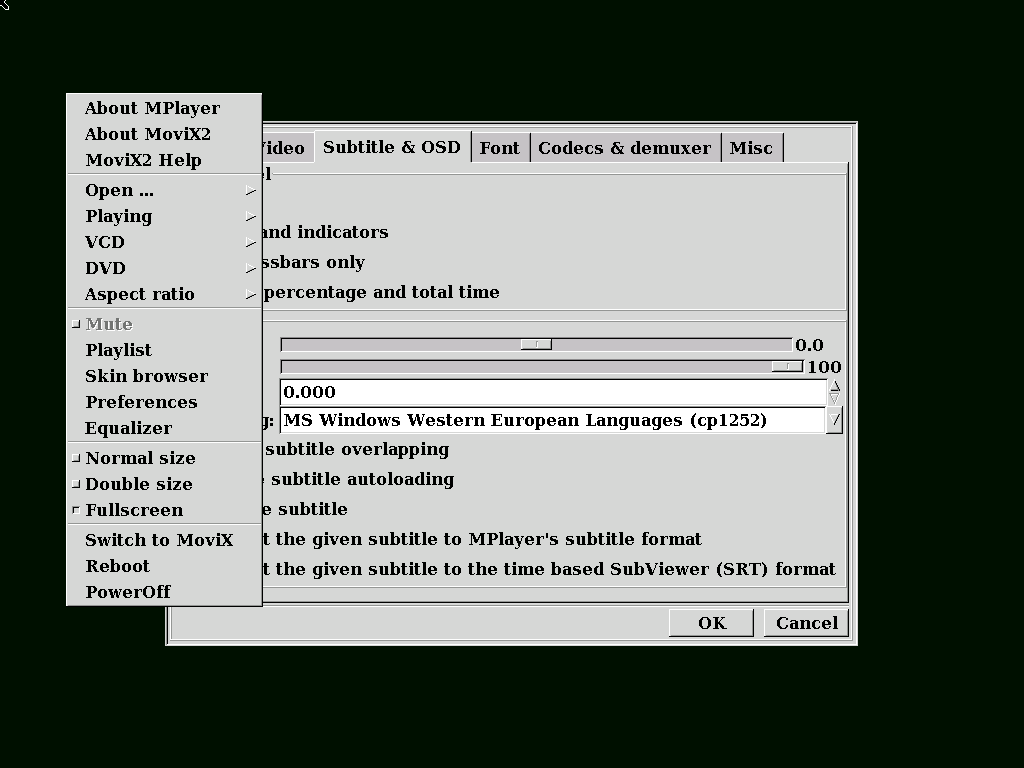
Task: Expand the Playing submenu
Action: 164,216
